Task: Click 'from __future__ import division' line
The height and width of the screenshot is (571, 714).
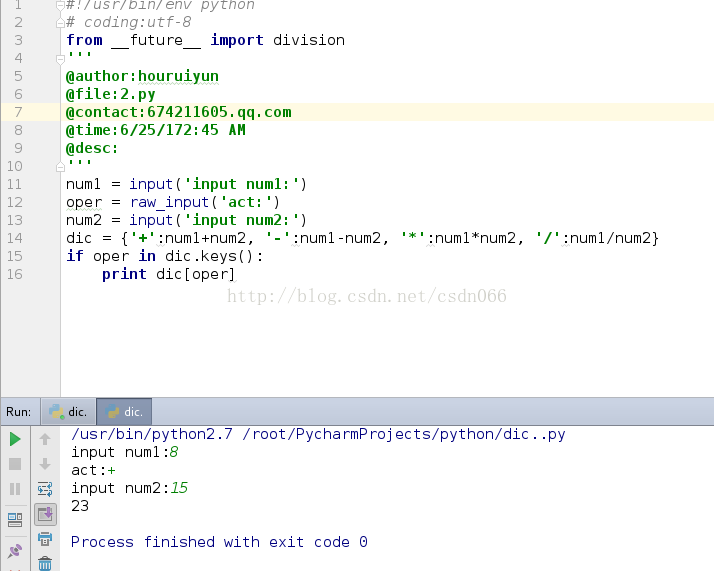Action: (205, 40)
